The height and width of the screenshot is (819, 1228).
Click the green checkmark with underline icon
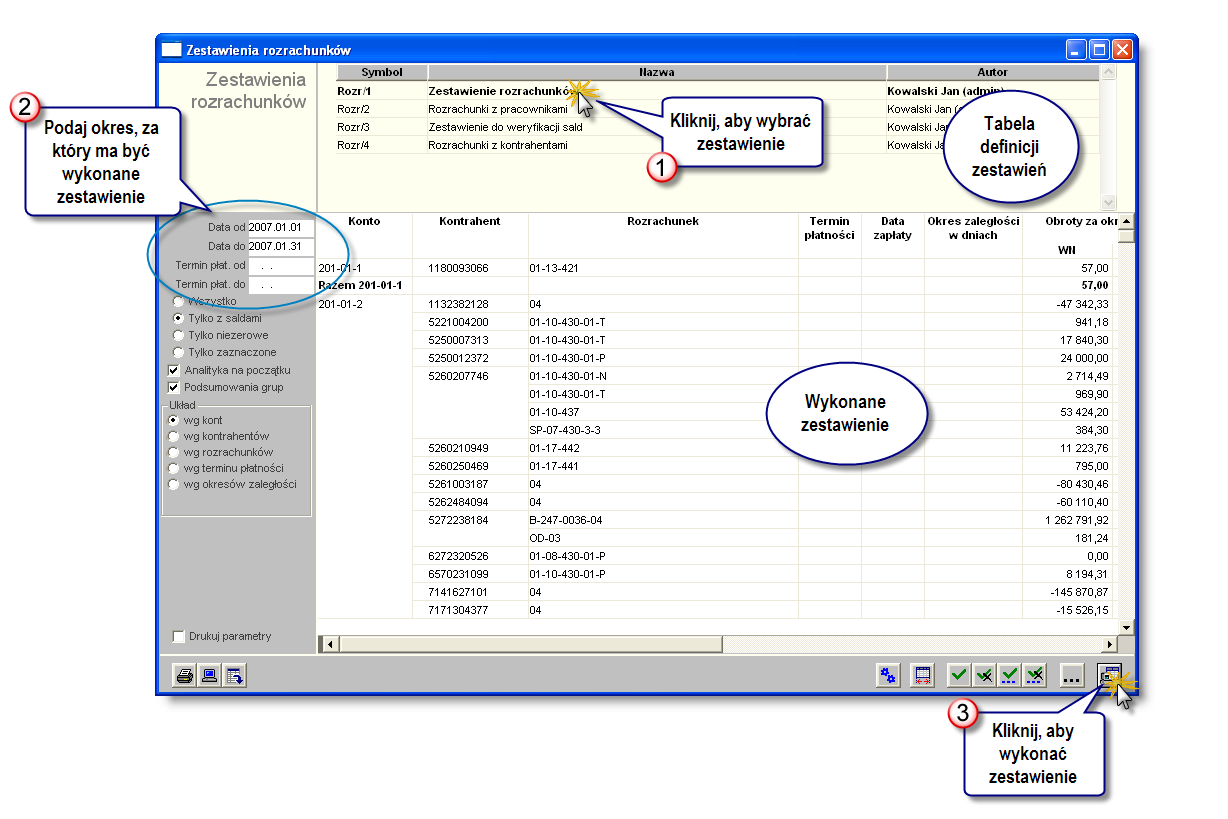point(1010,676)
